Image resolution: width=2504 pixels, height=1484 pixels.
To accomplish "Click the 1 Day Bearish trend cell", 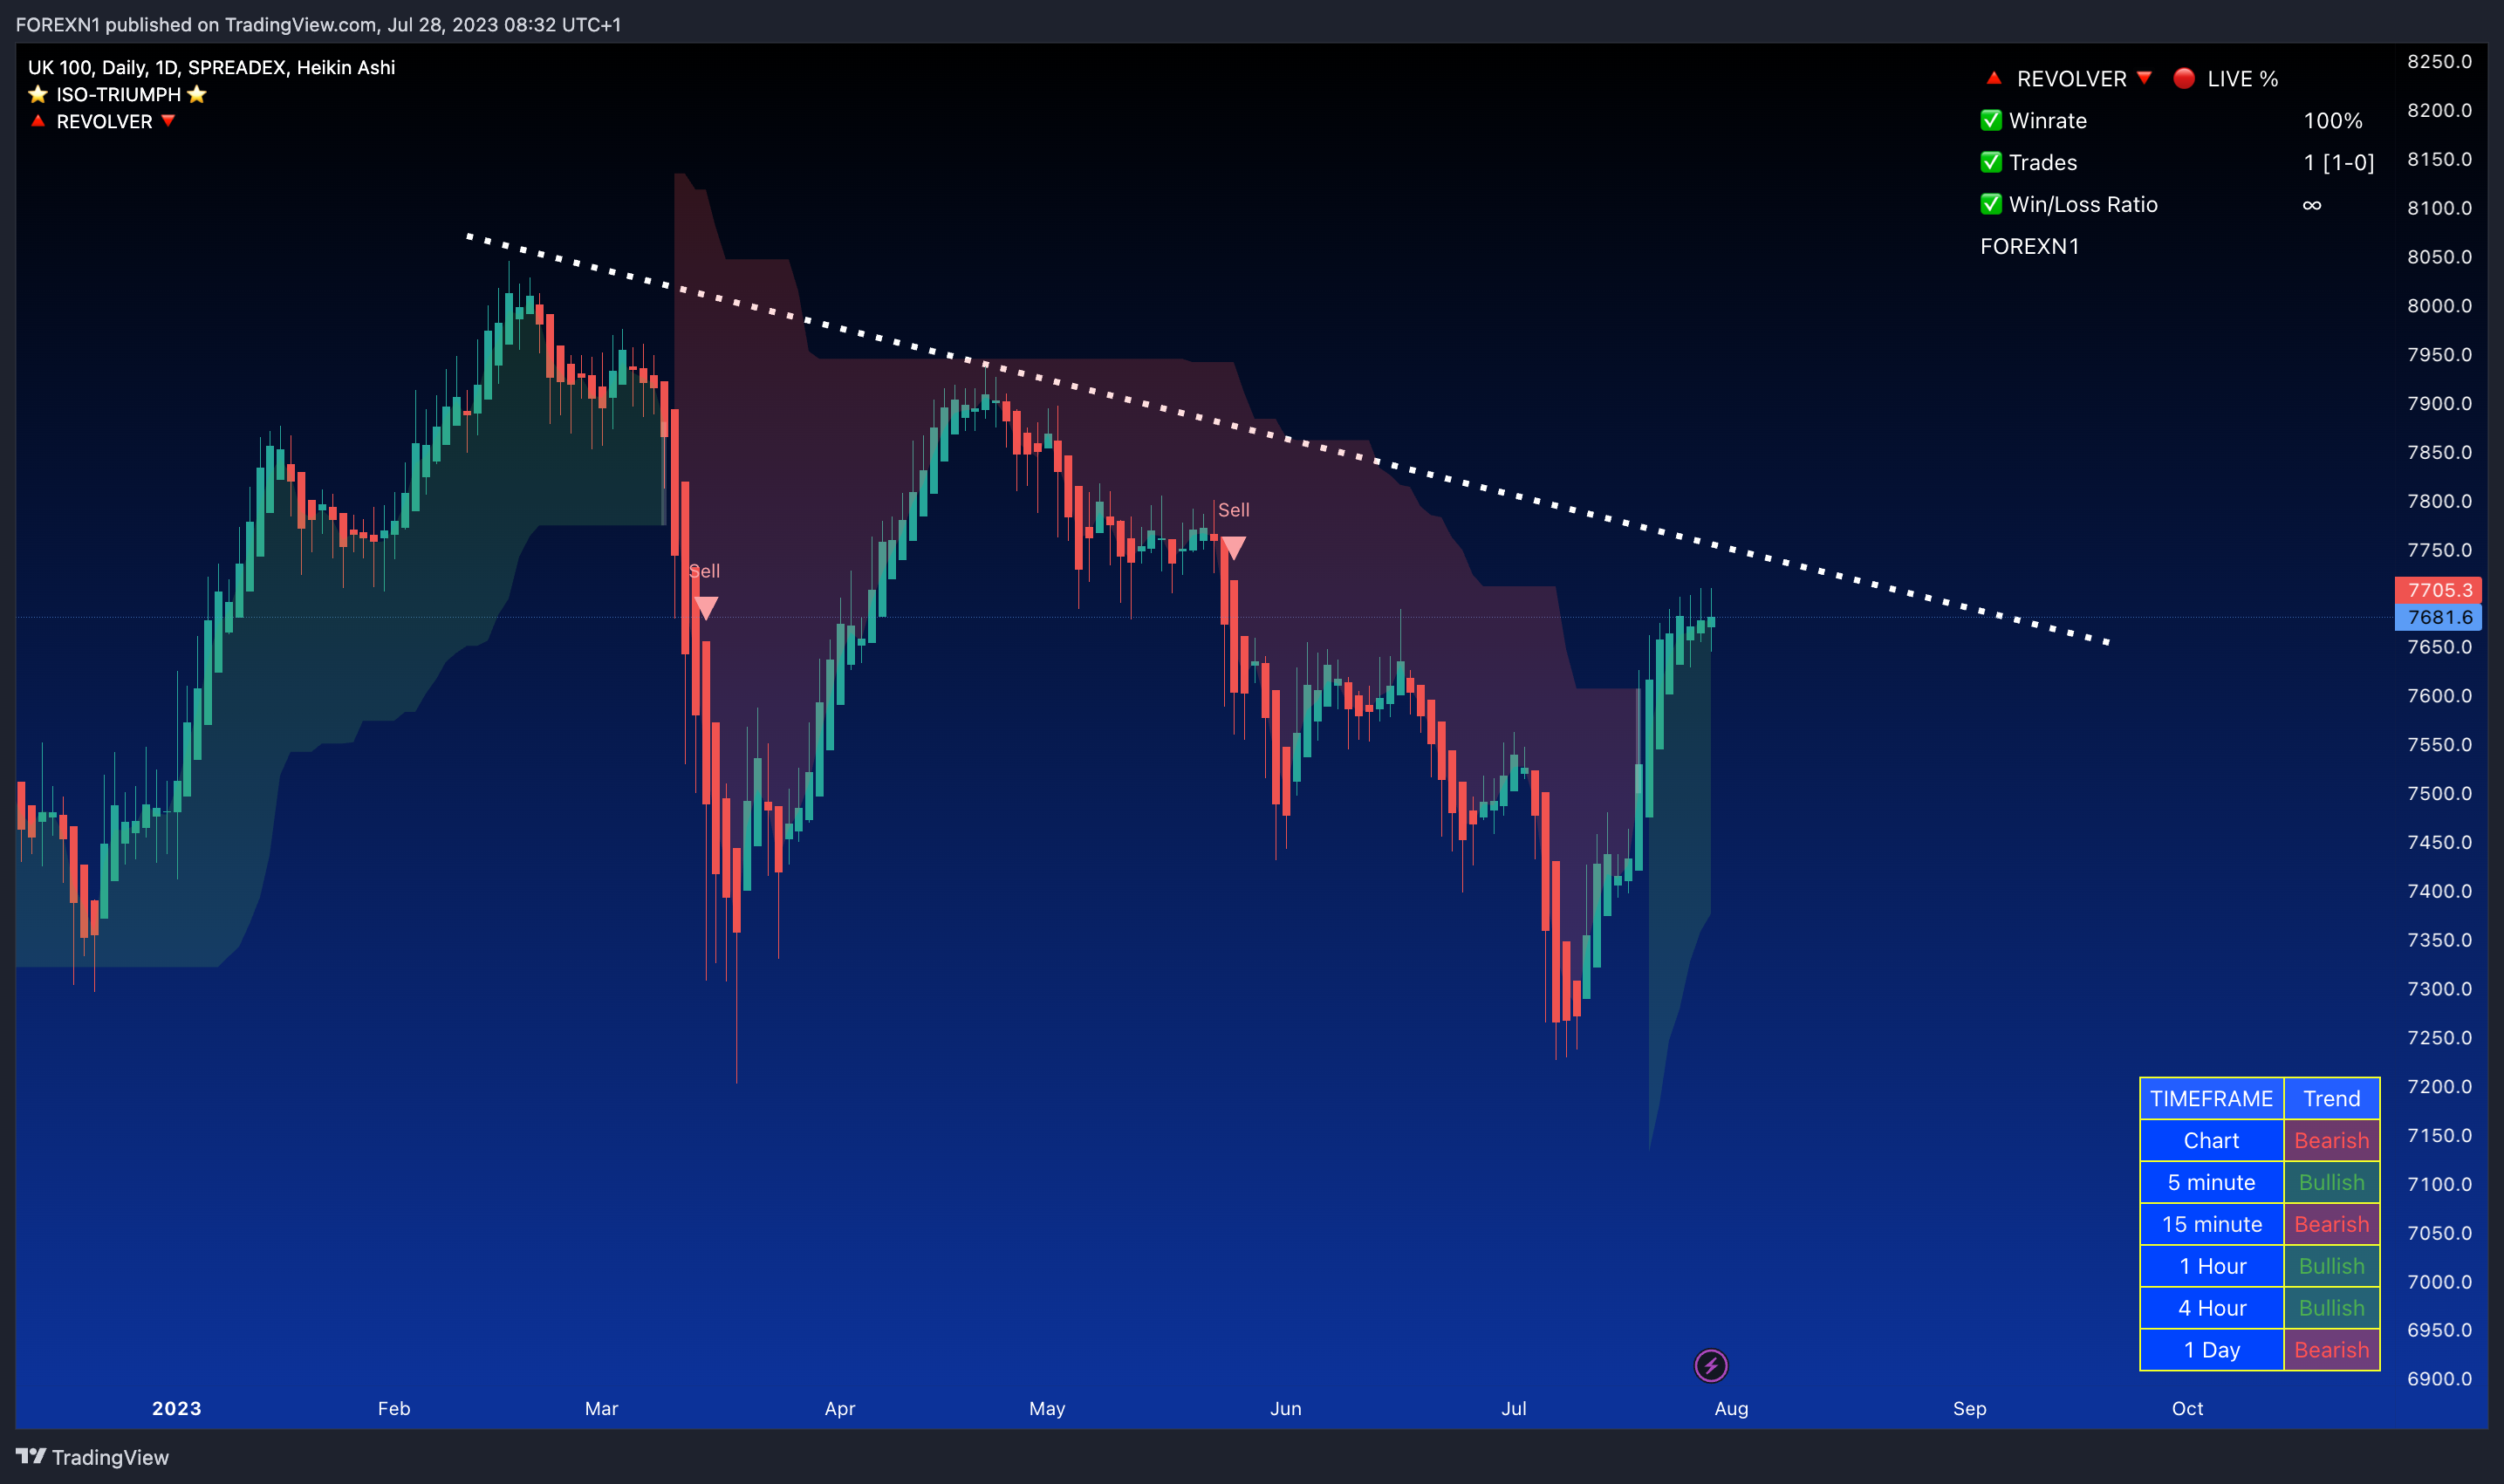I will point(2331,1350).
